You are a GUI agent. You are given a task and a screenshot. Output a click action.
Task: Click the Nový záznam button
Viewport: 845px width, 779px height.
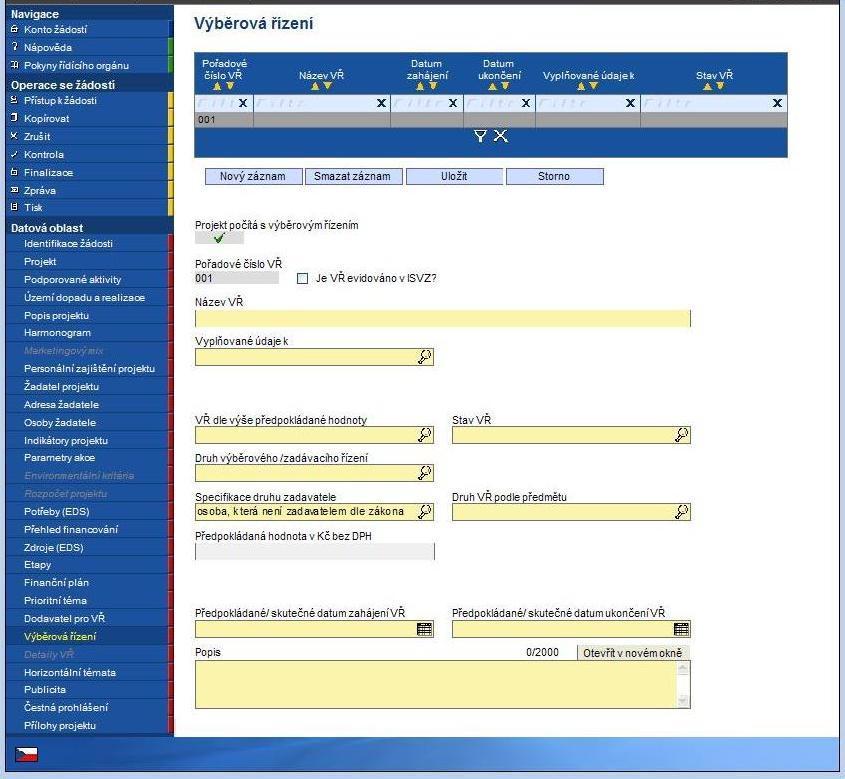tap(253, 176)
